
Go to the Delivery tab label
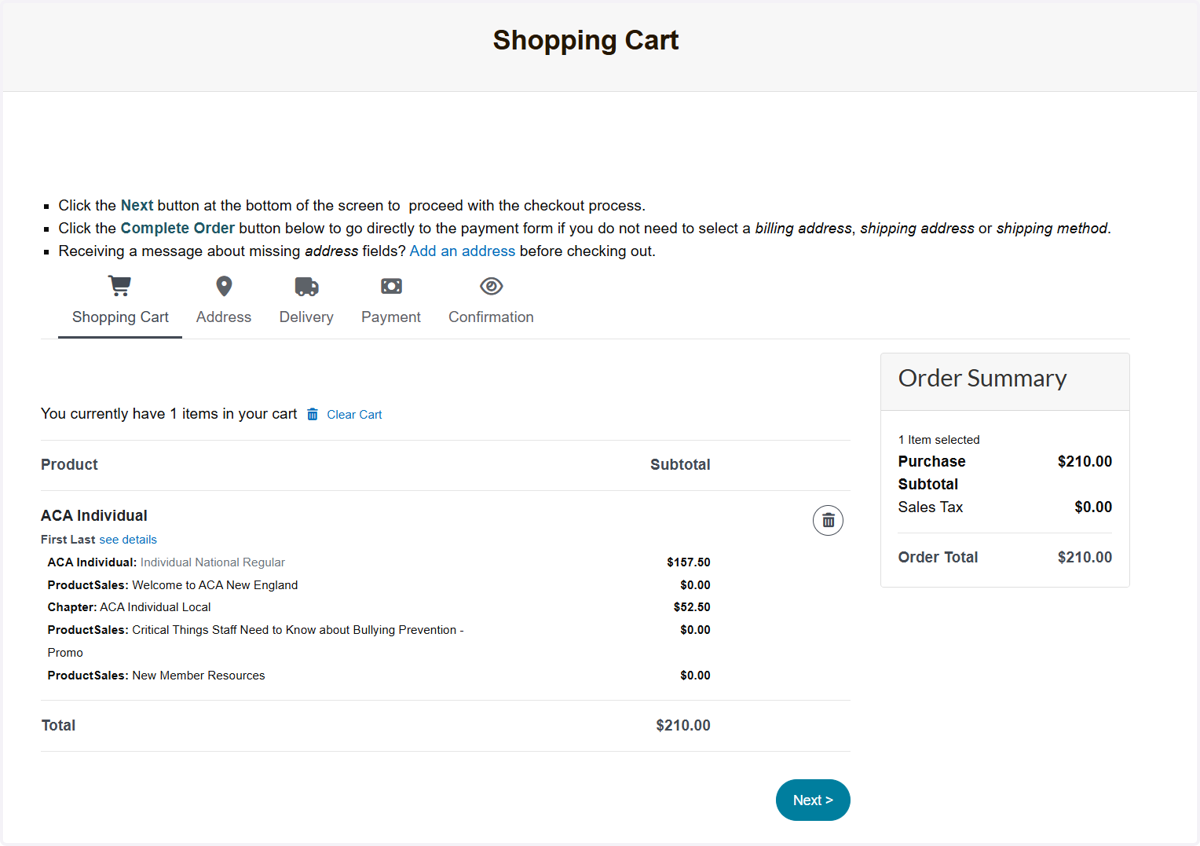click(306, 317)
